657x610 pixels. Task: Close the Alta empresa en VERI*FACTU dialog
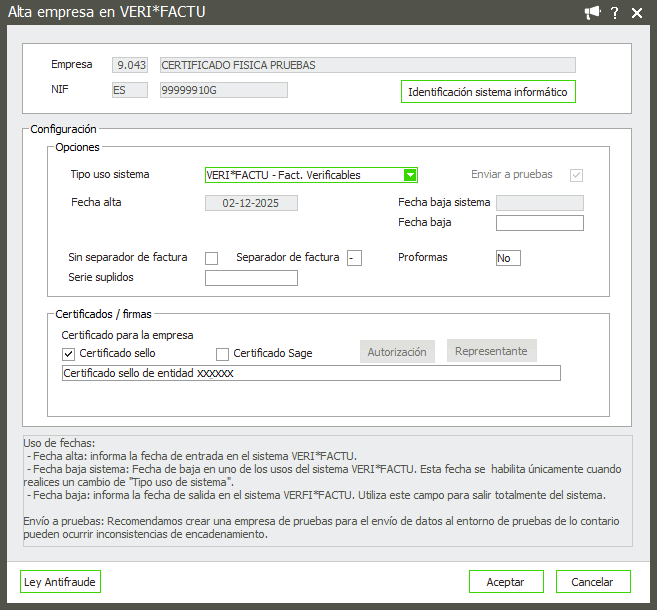click(x=639, y=12)
